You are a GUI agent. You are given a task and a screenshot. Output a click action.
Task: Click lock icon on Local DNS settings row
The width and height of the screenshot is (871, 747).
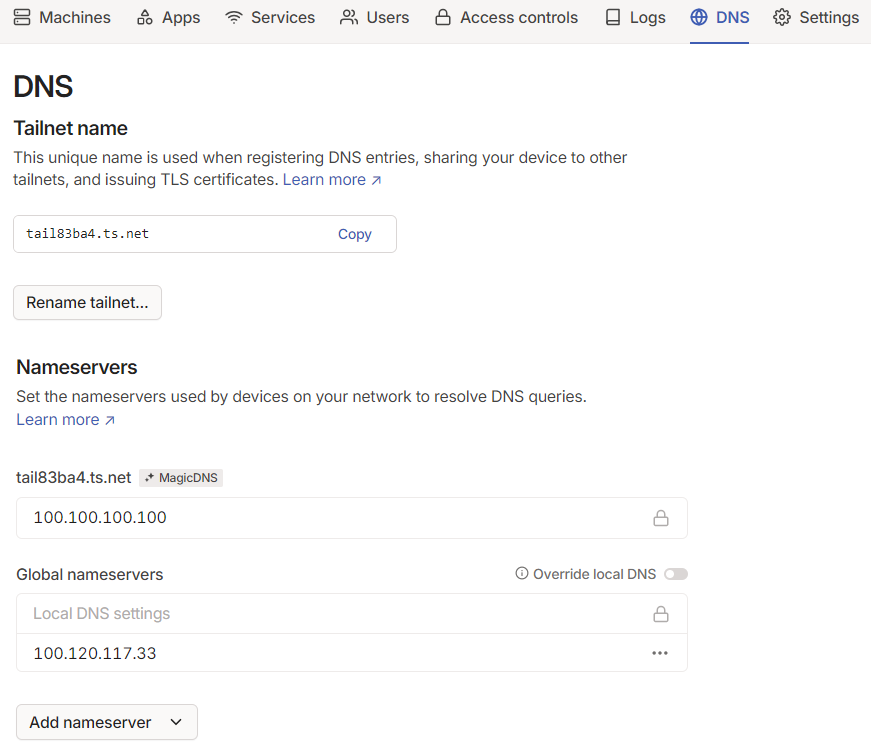[660, 614]
